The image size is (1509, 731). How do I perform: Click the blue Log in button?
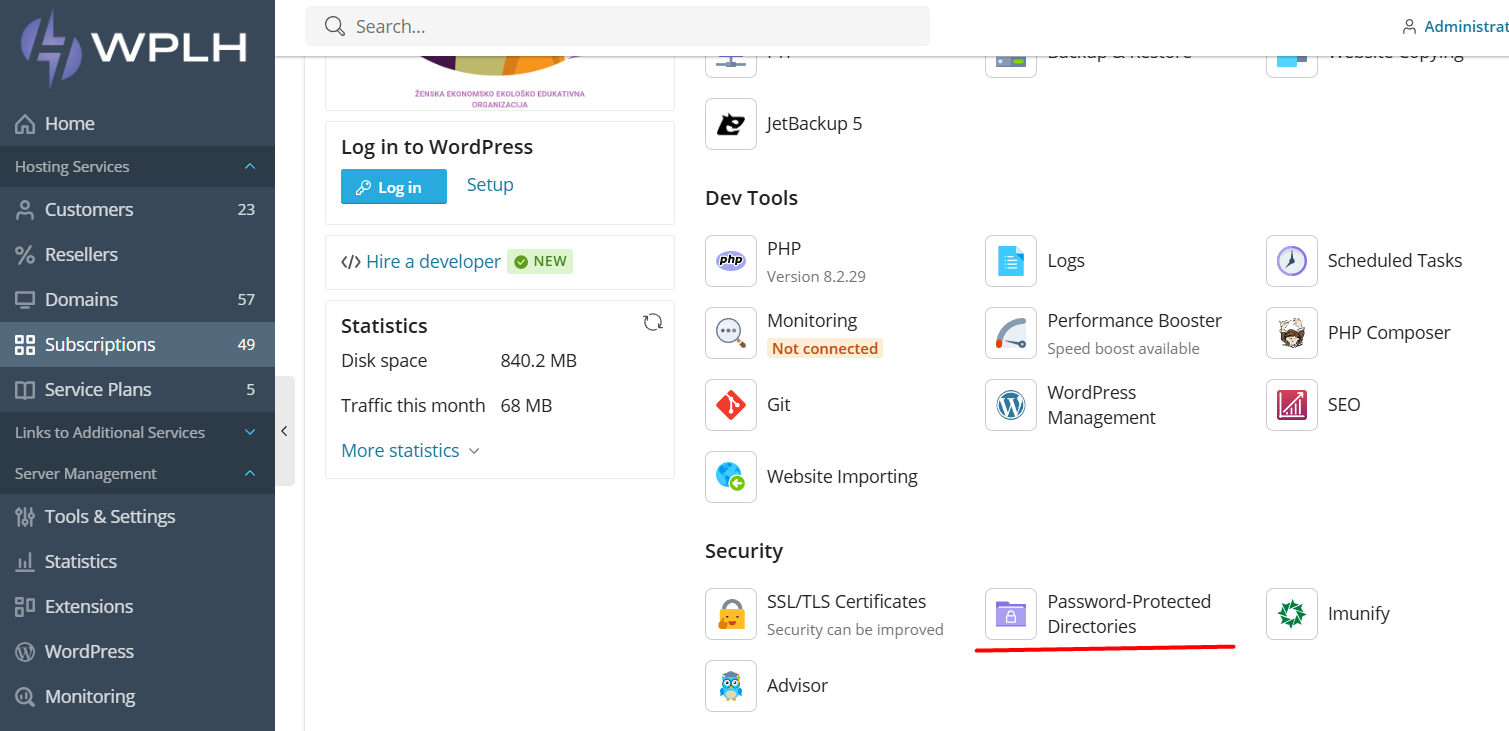394,187
